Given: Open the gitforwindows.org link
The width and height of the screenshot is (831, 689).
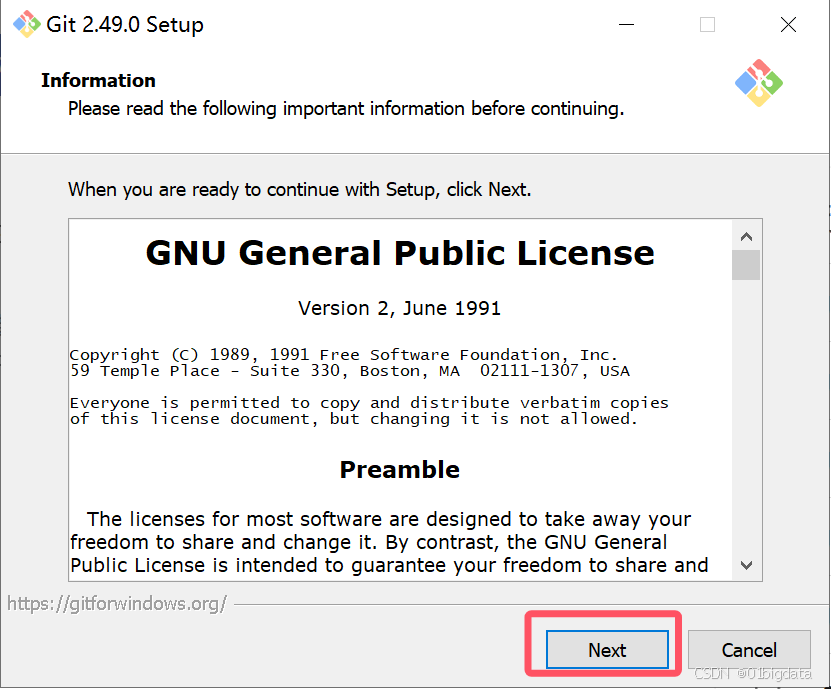Looking at the screenshot, I should [117, 604].
